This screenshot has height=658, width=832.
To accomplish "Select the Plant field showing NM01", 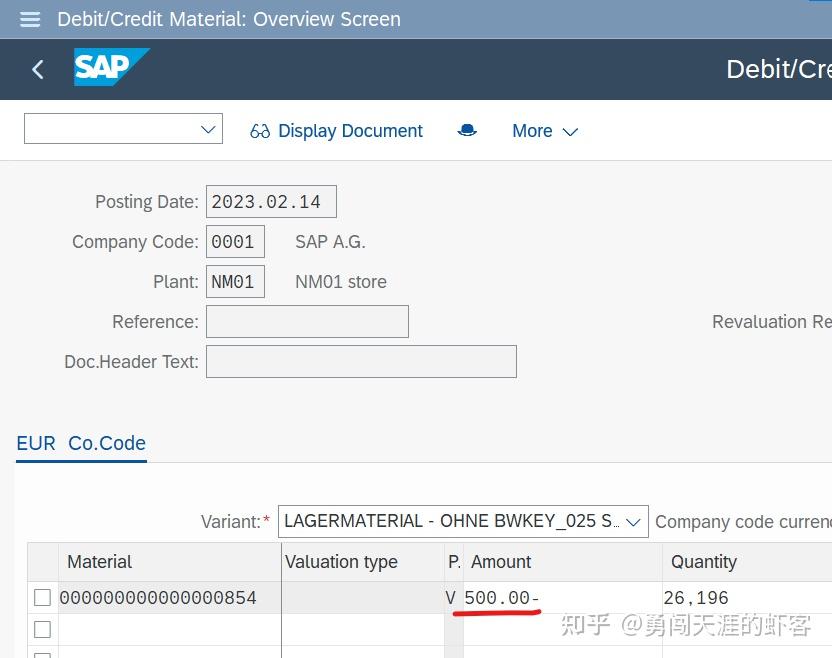I will pos(235,281).
